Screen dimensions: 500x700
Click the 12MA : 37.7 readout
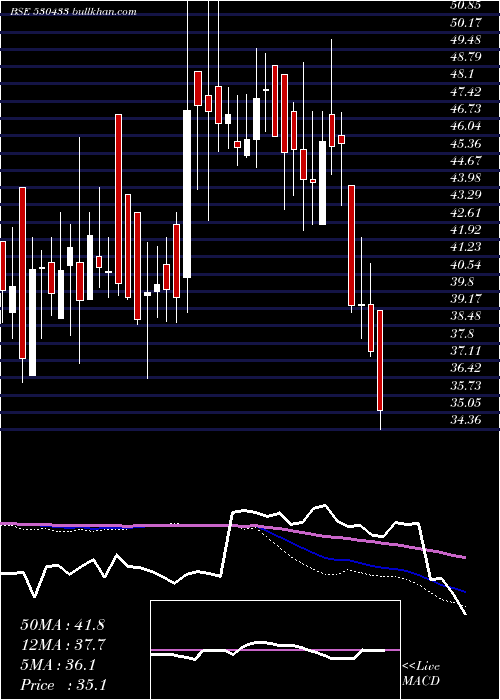(62, 645)
